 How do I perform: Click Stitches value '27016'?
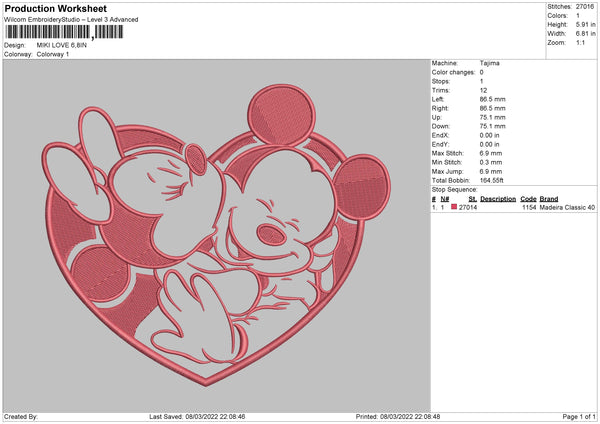[585, 7]
